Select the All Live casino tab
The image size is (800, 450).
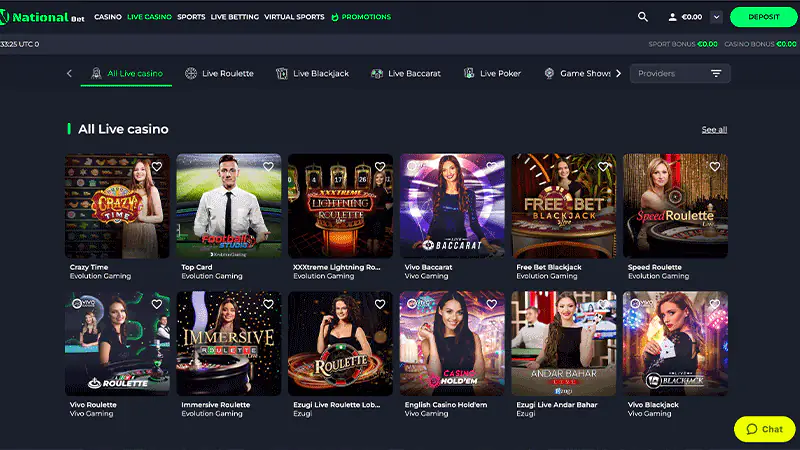pos(127,73)
